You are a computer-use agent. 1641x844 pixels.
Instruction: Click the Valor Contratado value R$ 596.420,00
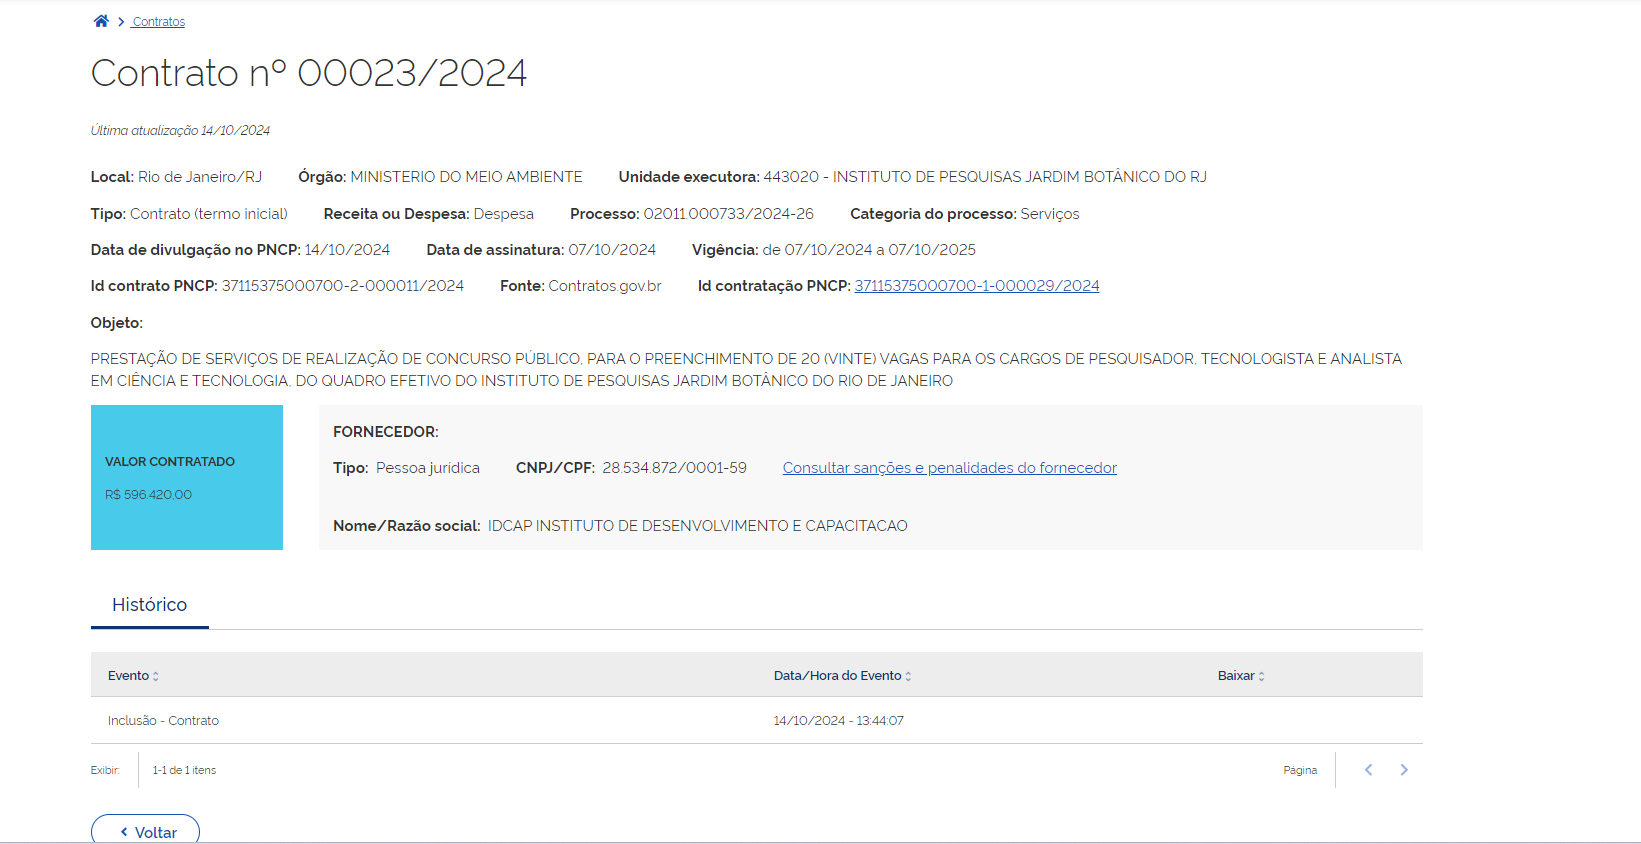pyautogui.click(x=148, y=495)
